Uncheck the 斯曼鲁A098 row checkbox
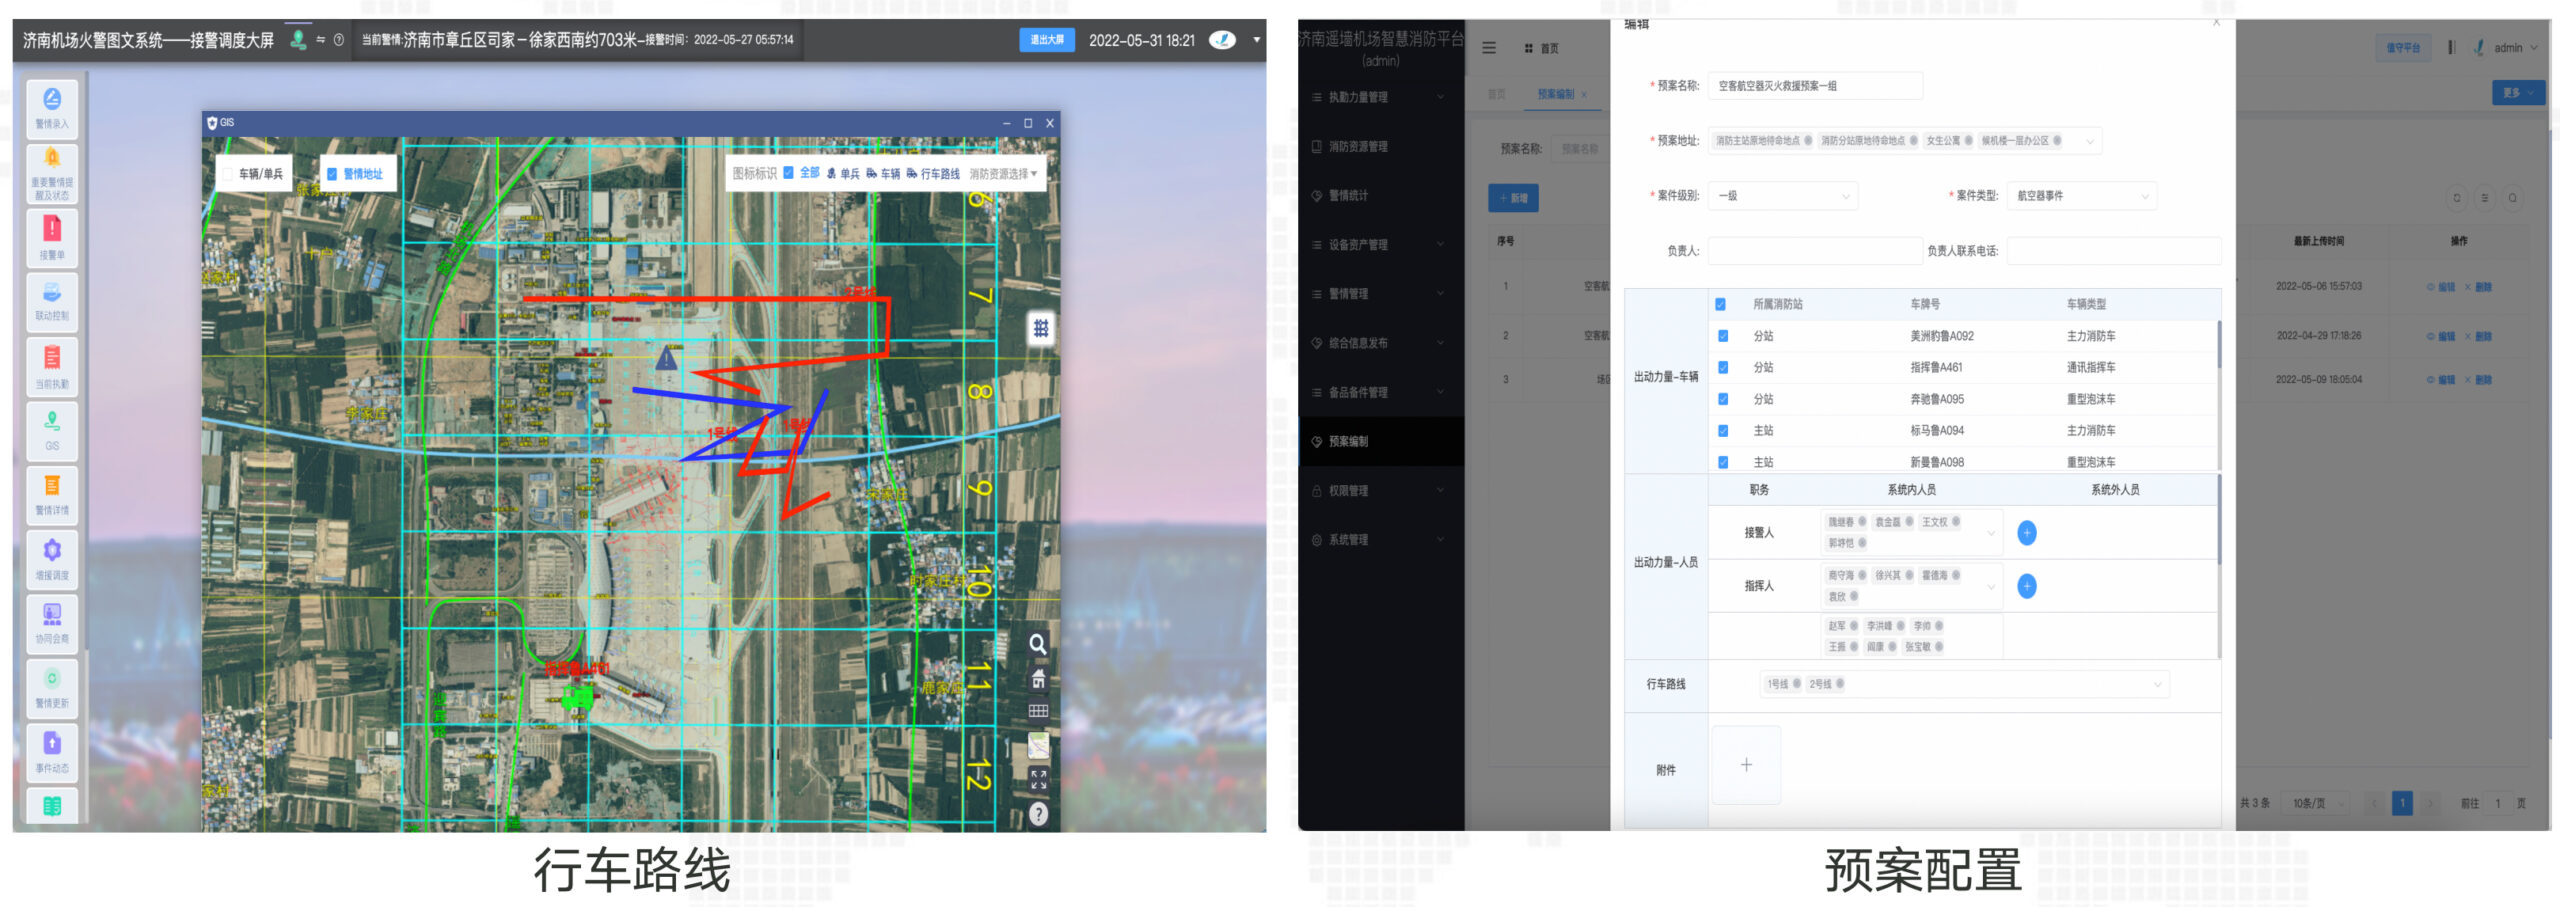Image resolution: width=2560 pixels, height=907 pixels. (1722, 462)
